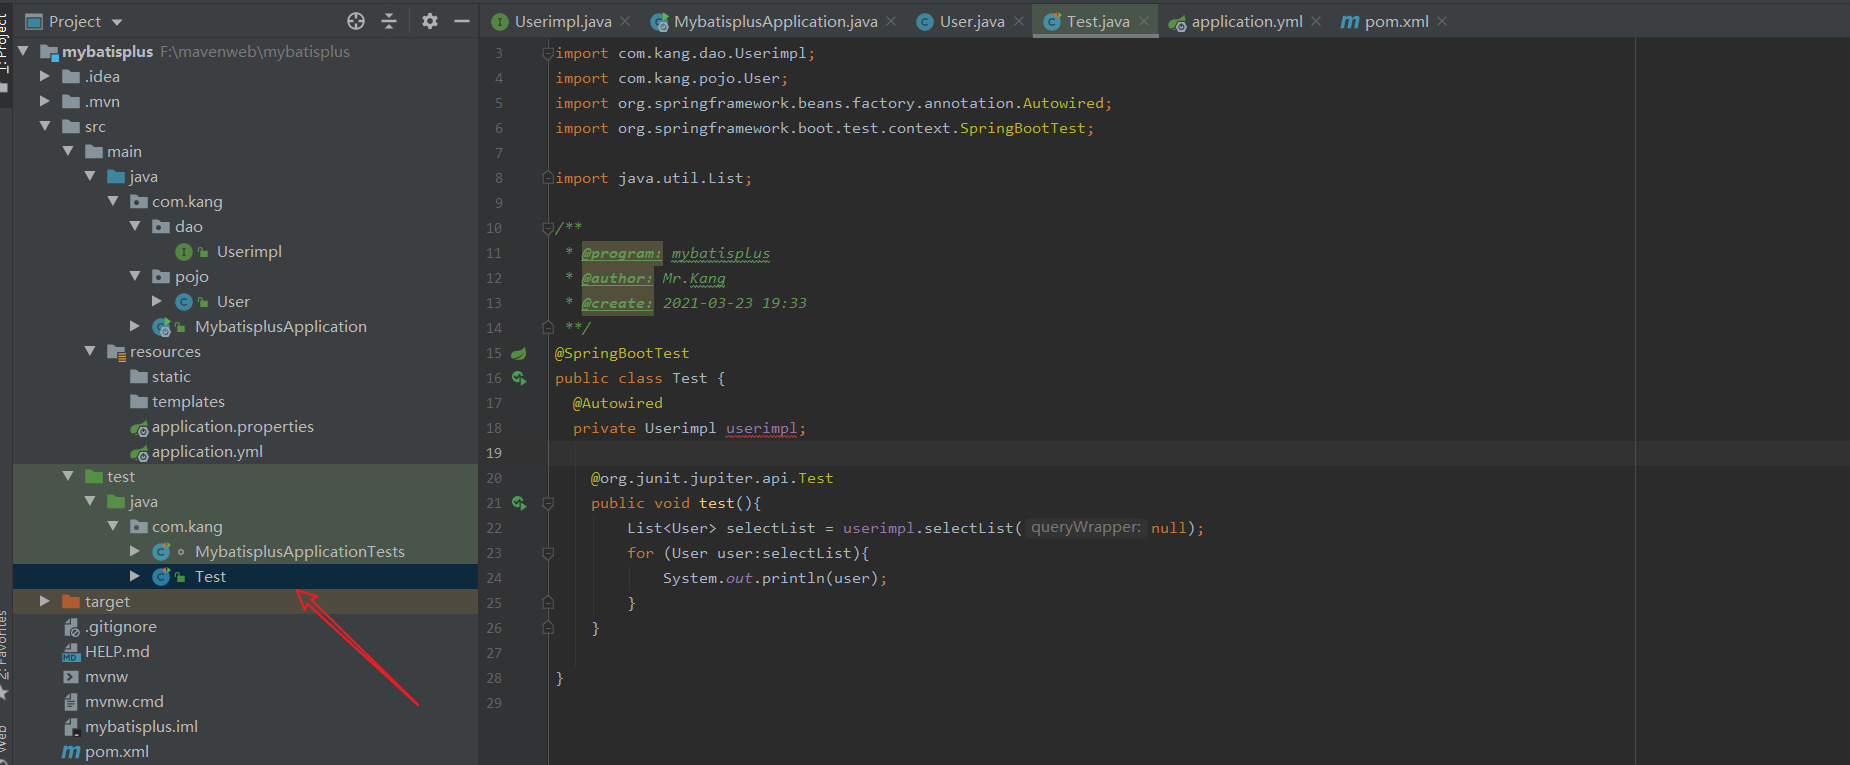Screen dimensions: 1850x765
Task: Switch to MybatisplusApplication.java tab
Action: [x=775, y=21]
